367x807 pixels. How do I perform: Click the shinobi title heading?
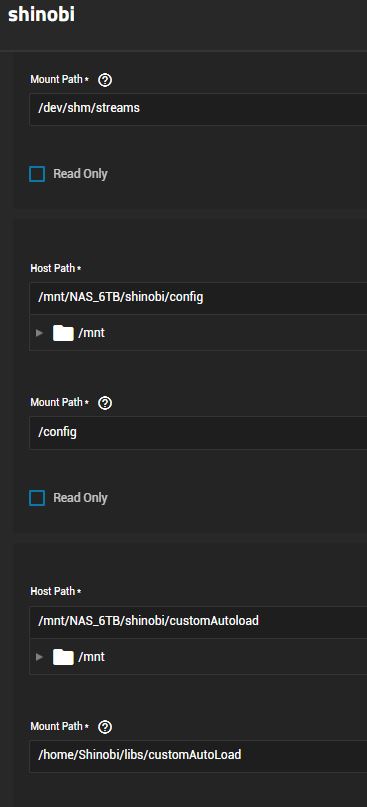[x=41, y=14]
